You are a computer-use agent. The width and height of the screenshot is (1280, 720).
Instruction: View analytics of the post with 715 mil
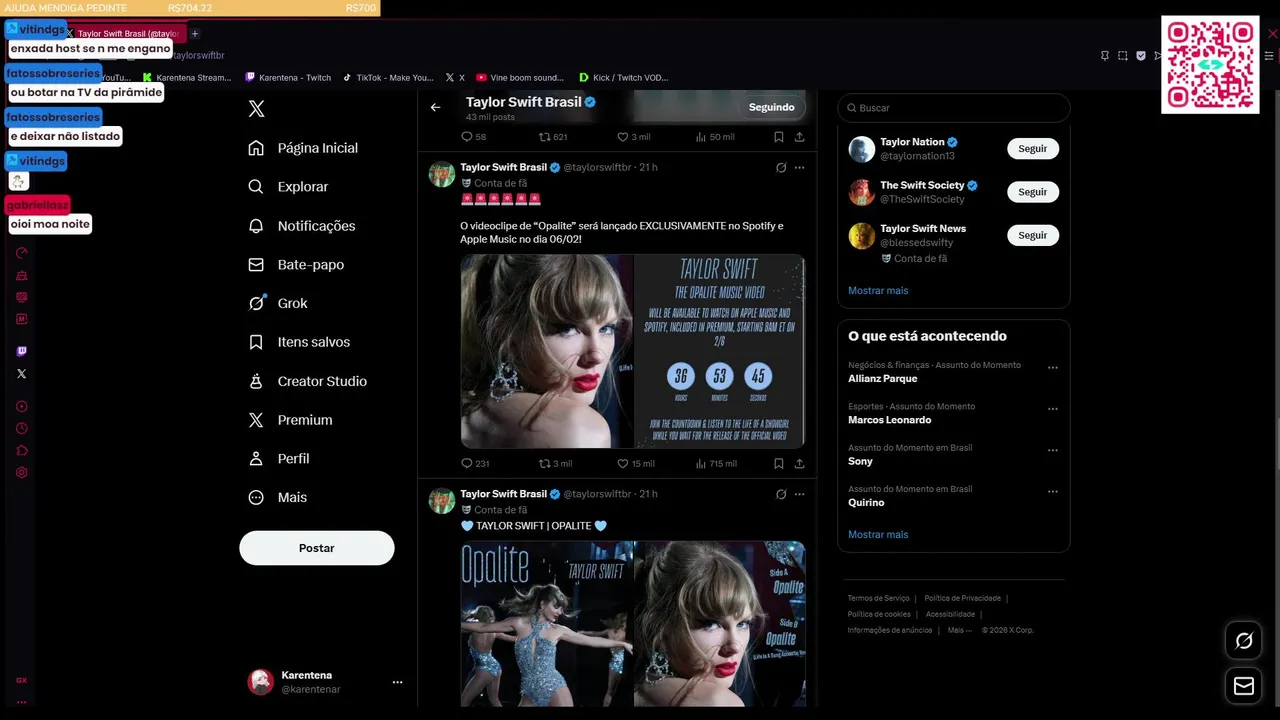click(x=715, y=464)
